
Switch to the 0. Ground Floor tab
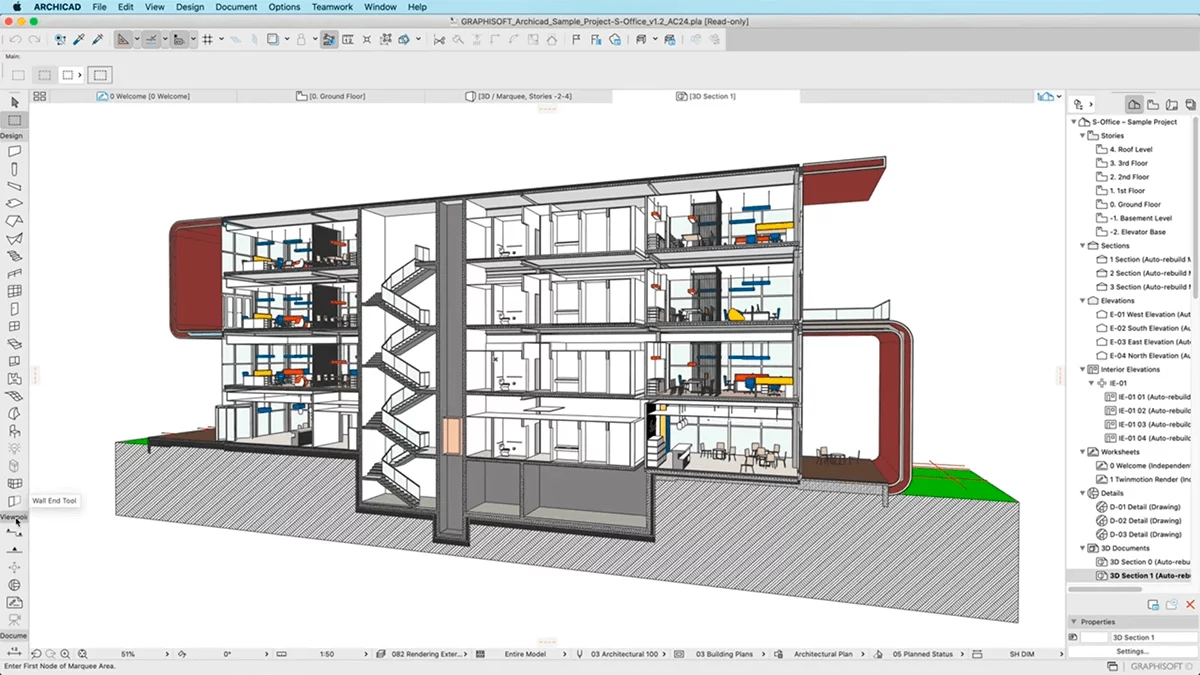click(331, 96)
